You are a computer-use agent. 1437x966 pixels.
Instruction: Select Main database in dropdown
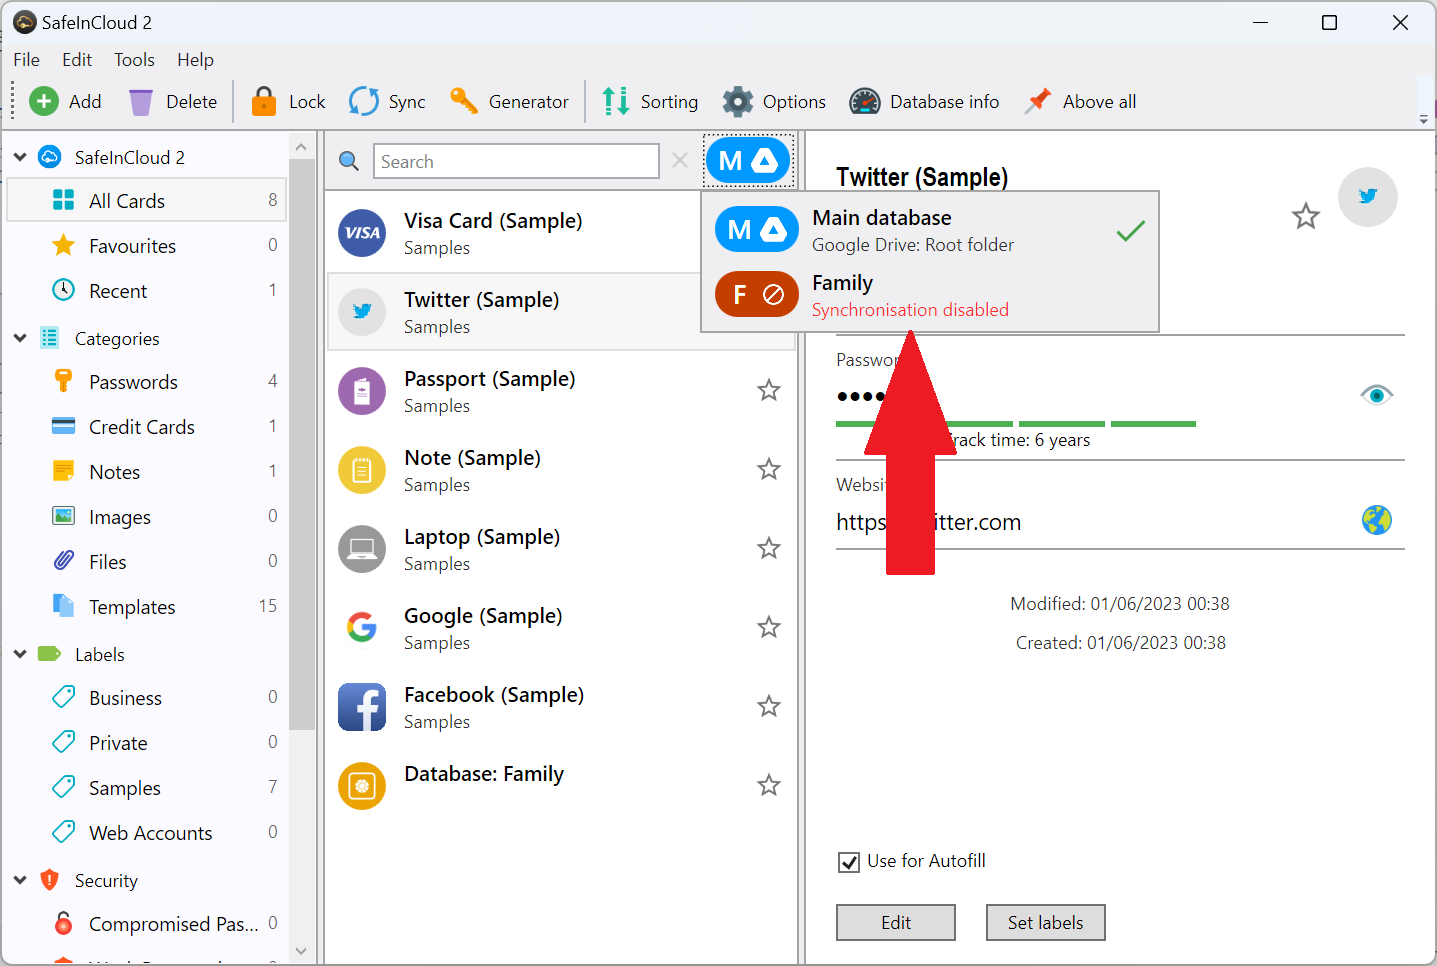[930, 230]
